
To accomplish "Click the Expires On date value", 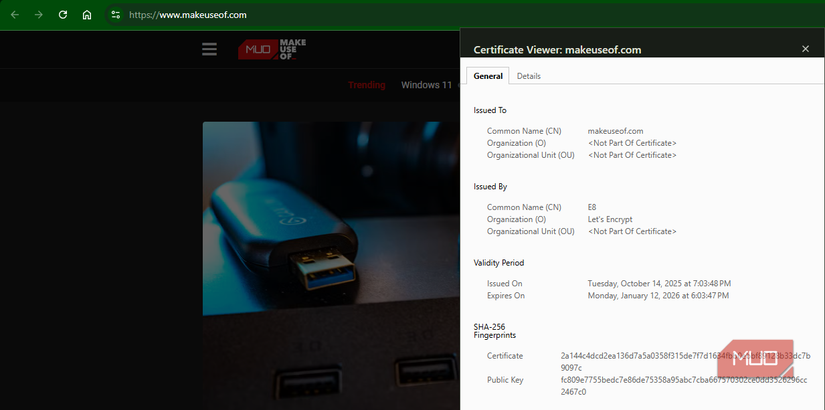I will [658, 296].
